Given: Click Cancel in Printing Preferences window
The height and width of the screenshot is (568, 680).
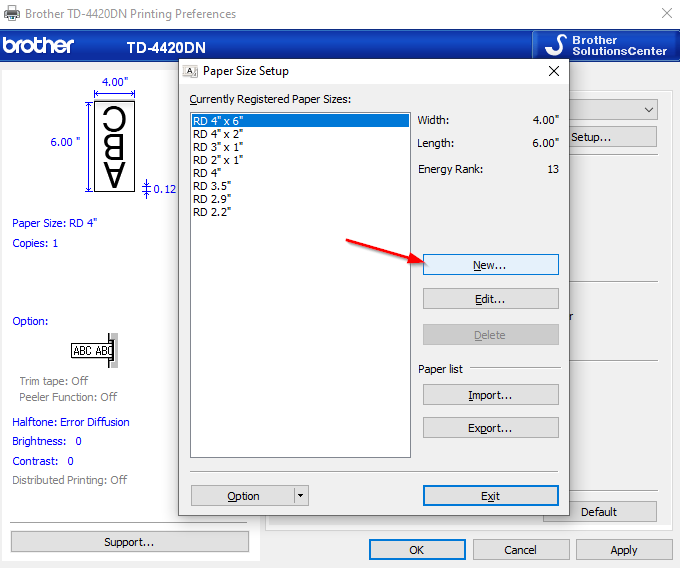Looking at the screenshot, I should click(521, 550).
